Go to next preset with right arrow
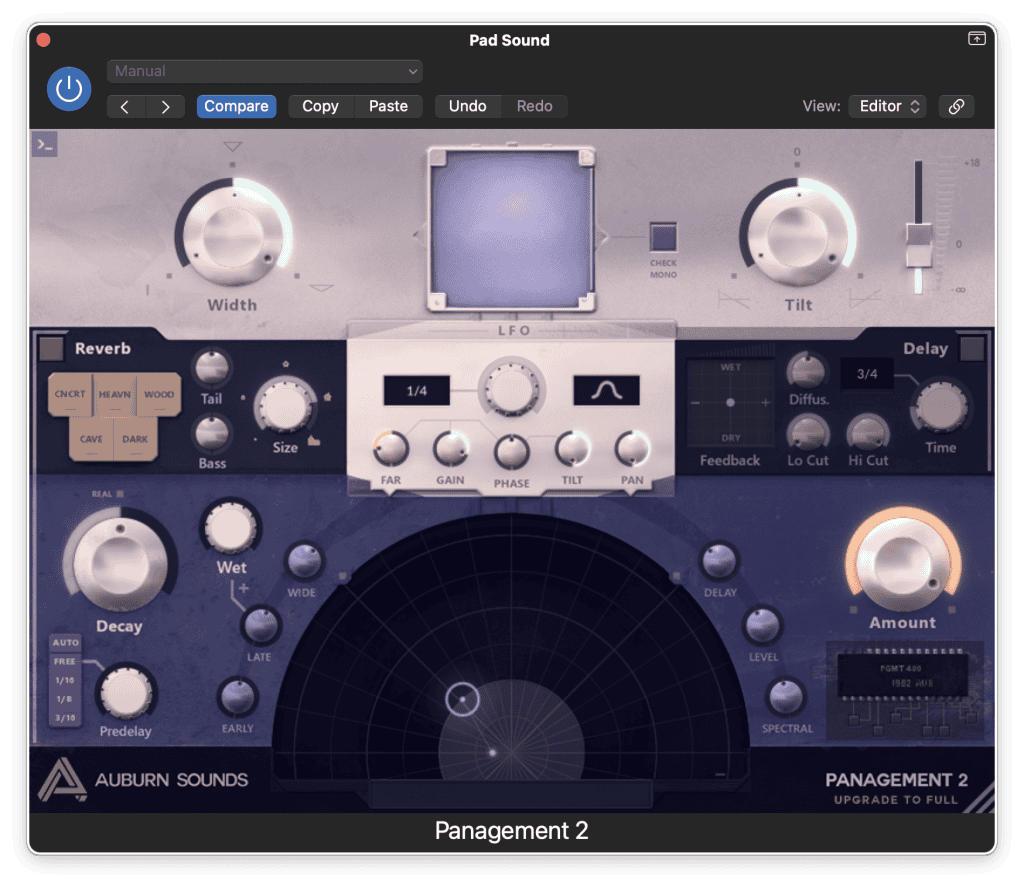This screenshot has height=887, width=1024. click(166, 106)
